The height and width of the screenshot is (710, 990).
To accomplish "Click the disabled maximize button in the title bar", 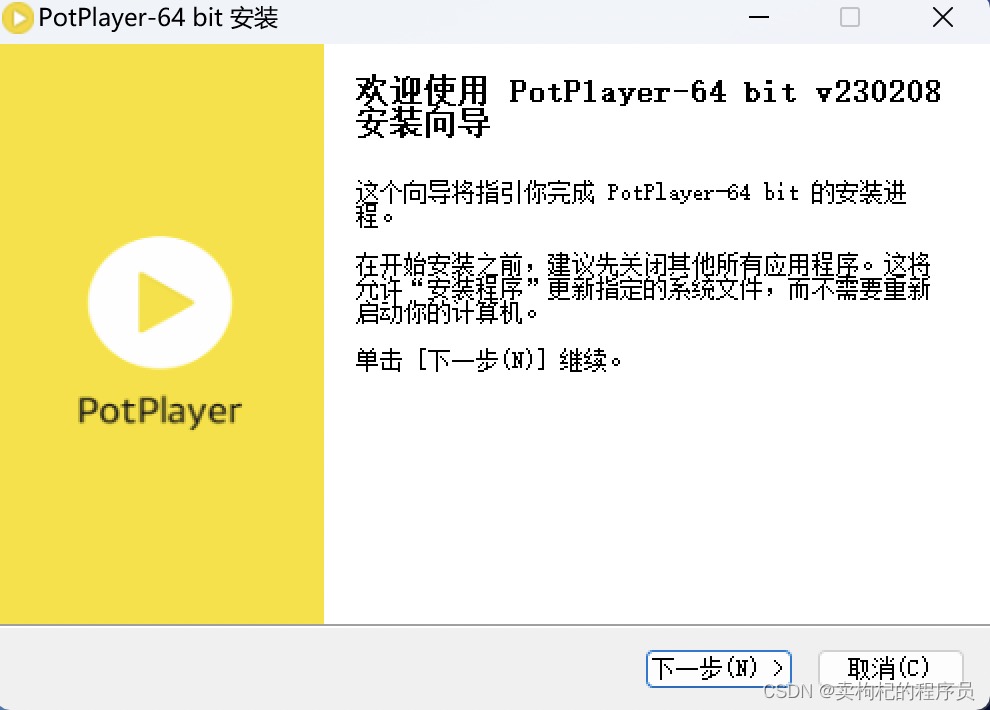I will coord(850,18).
